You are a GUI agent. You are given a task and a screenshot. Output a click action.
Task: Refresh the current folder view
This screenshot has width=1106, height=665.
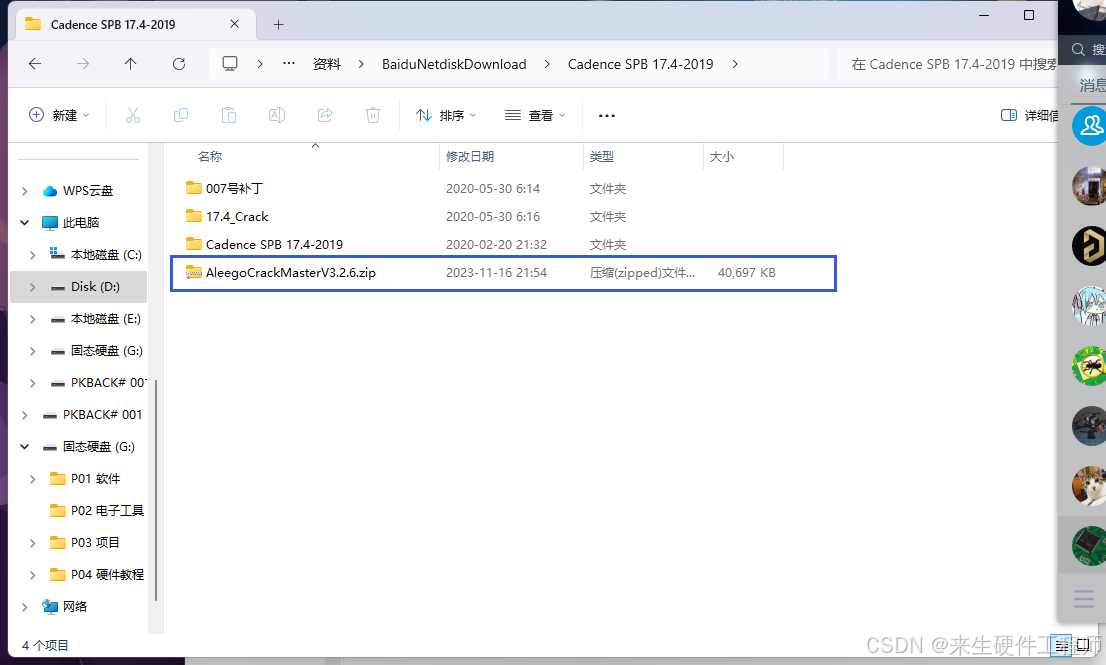(178, 64)
